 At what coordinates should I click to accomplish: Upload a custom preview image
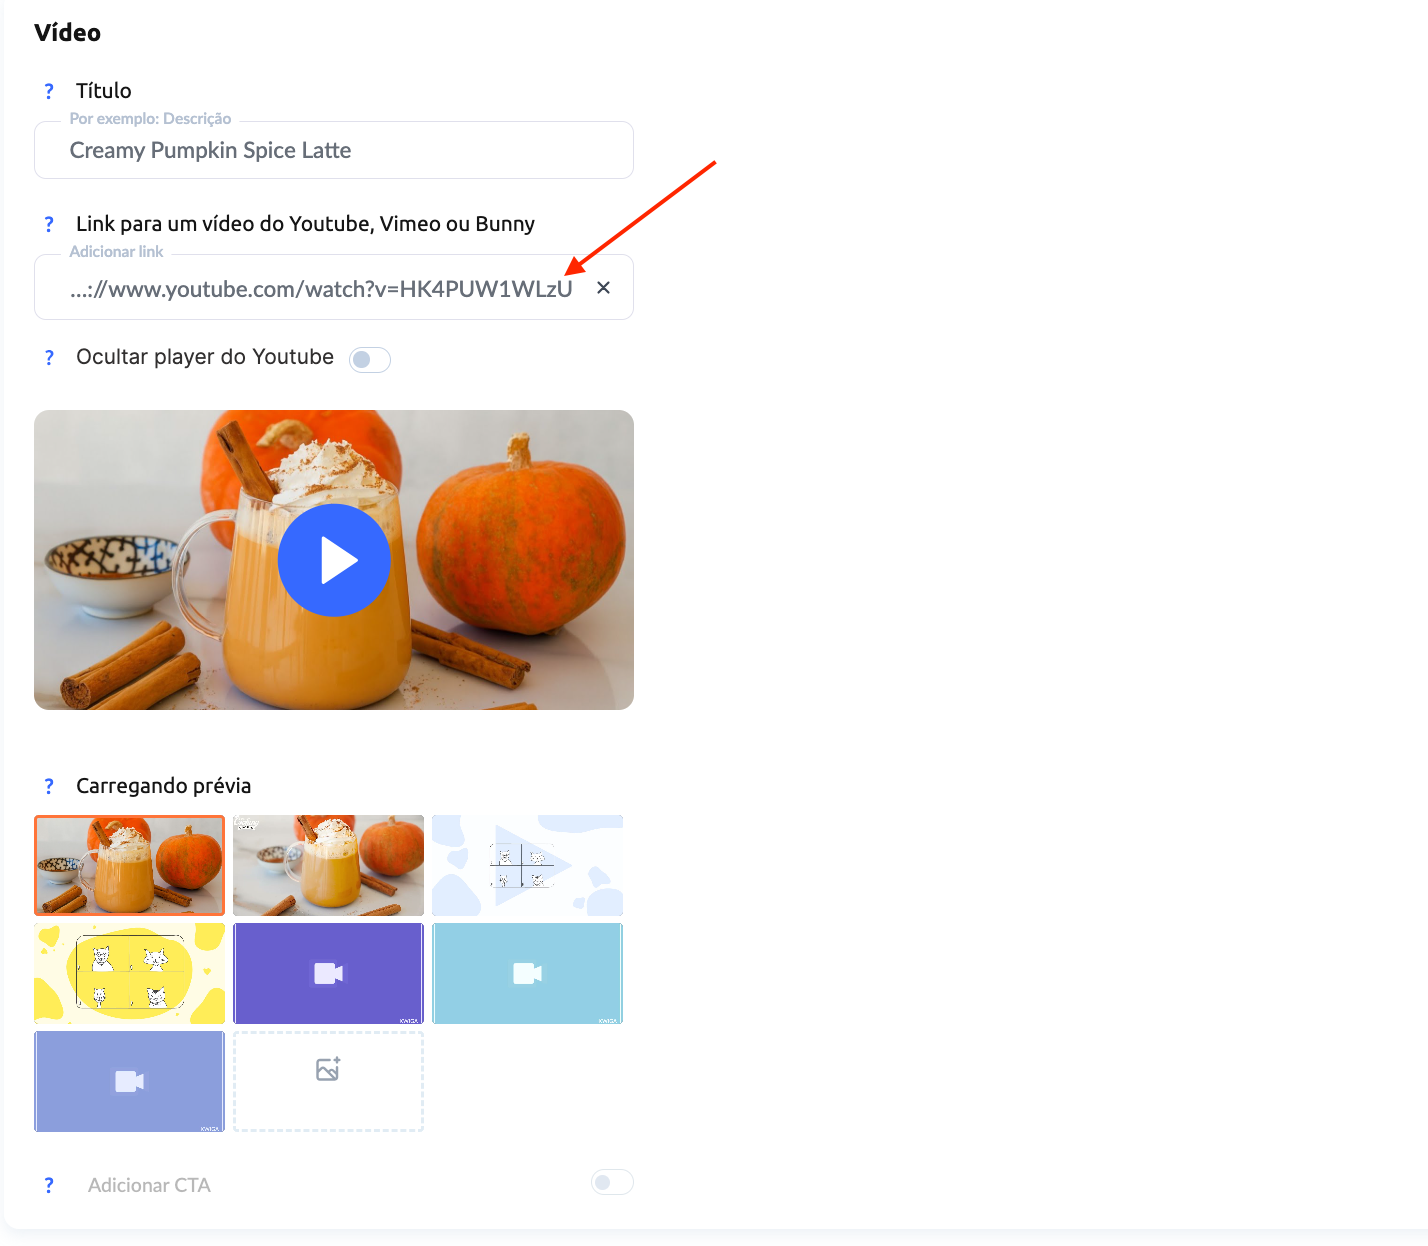328,1081
